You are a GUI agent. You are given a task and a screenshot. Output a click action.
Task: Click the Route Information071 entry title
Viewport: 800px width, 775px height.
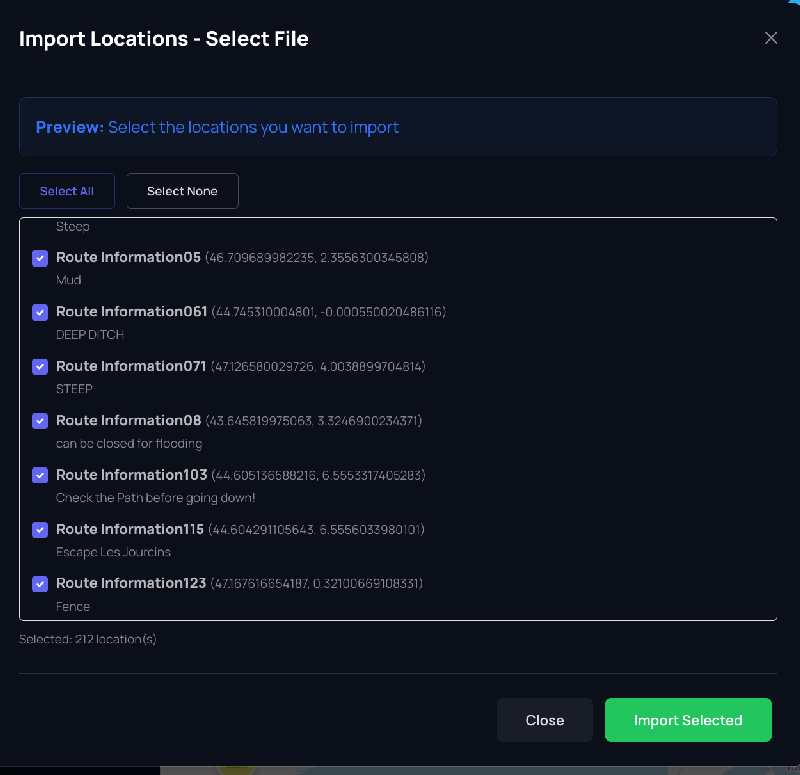click(131, 366)
